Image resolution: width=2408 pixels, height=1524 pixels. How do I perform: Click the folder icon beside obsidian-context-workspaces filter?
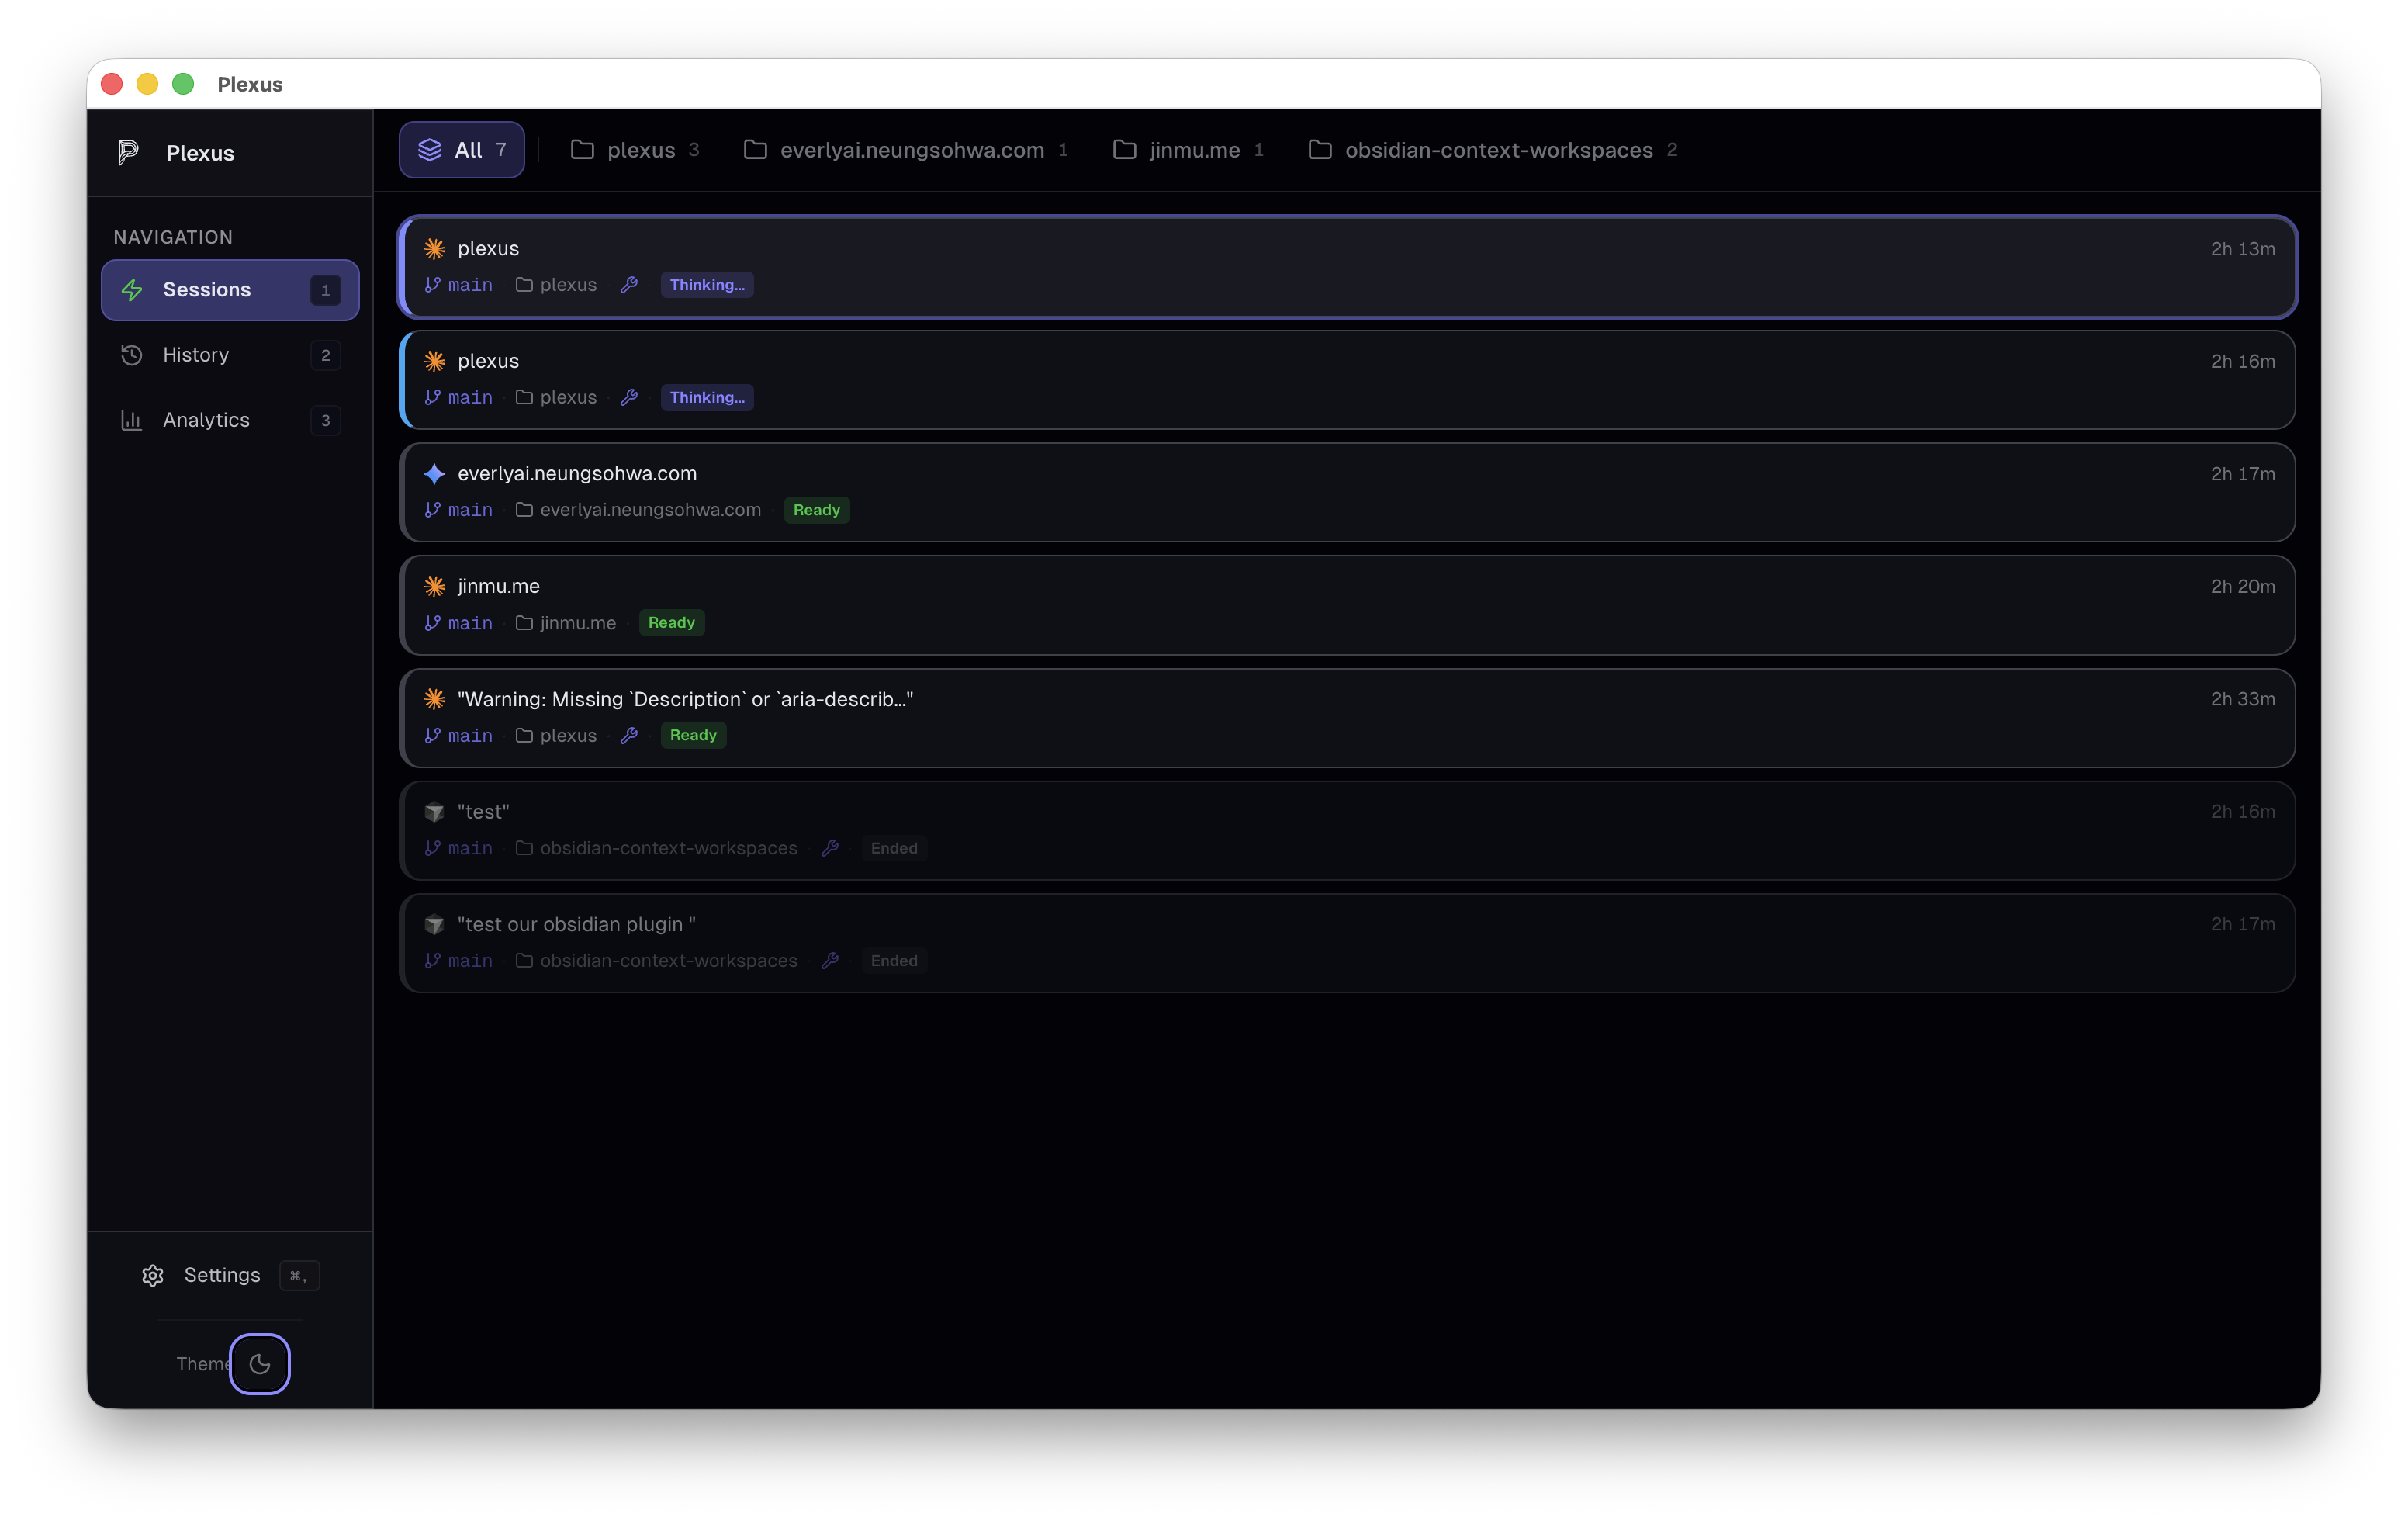click(x=1320, y=149)
